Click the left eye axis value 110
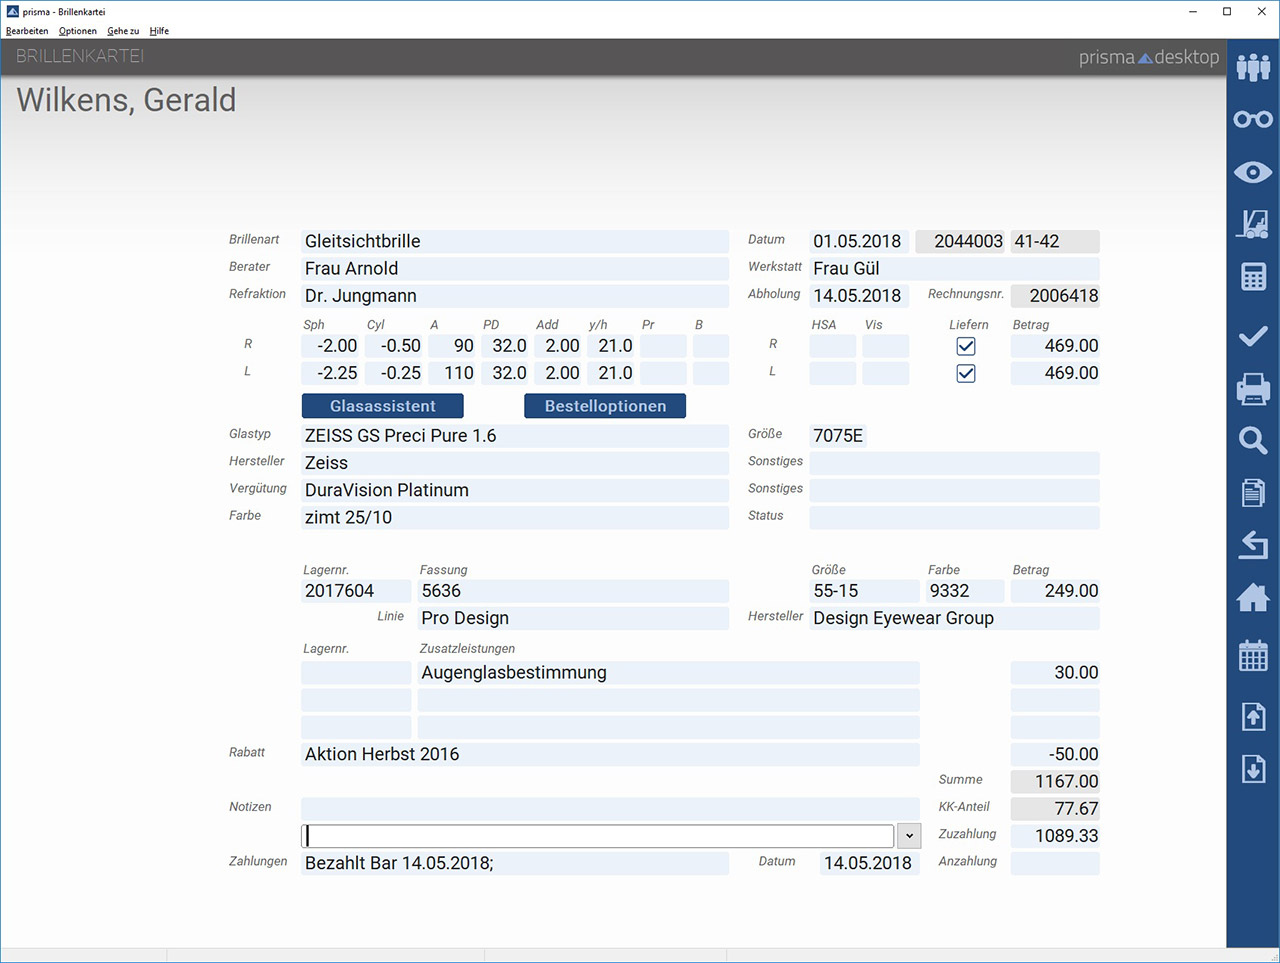 pos(452,373)
